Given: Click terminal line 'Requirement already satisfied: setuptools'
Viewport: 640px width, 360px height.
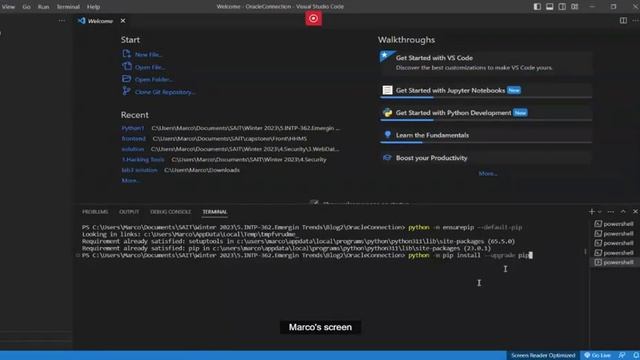Looking at the screenshot, I should coord(298,241).
